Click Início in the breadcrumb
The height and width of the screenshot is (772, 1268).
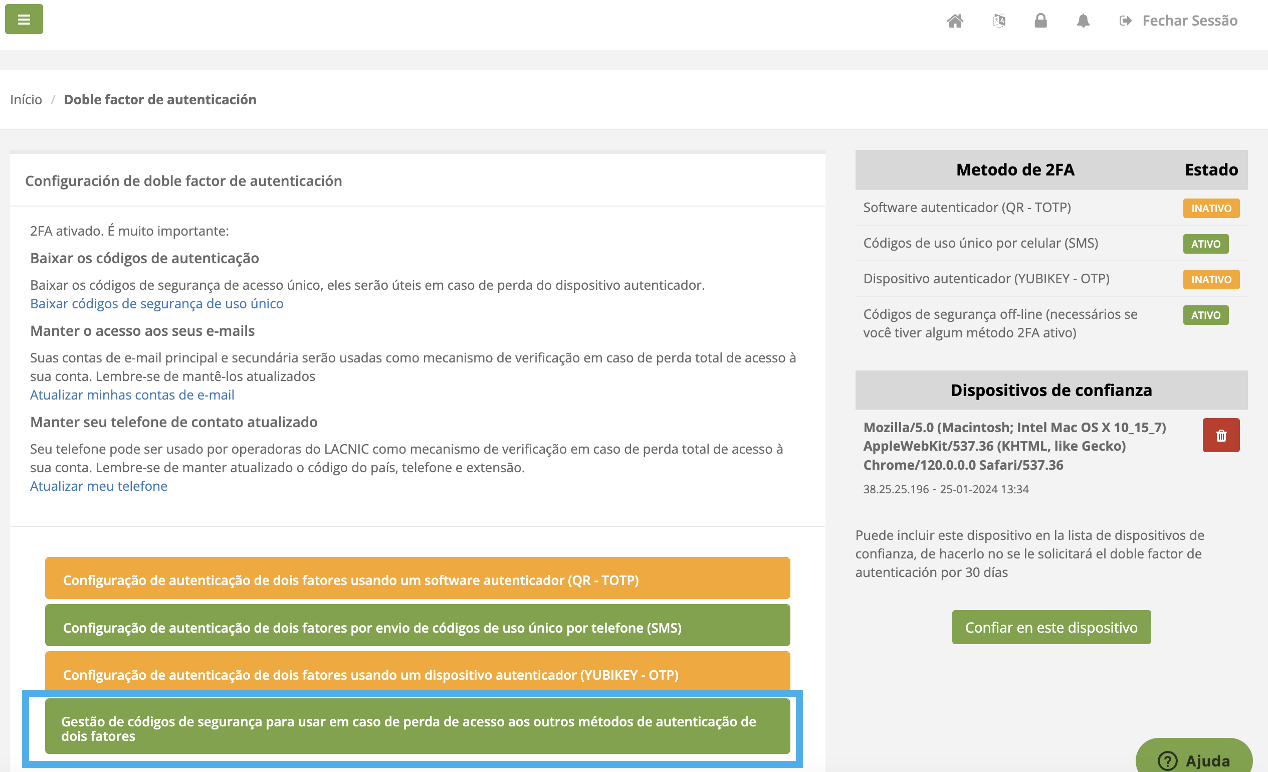click(26, 100)
